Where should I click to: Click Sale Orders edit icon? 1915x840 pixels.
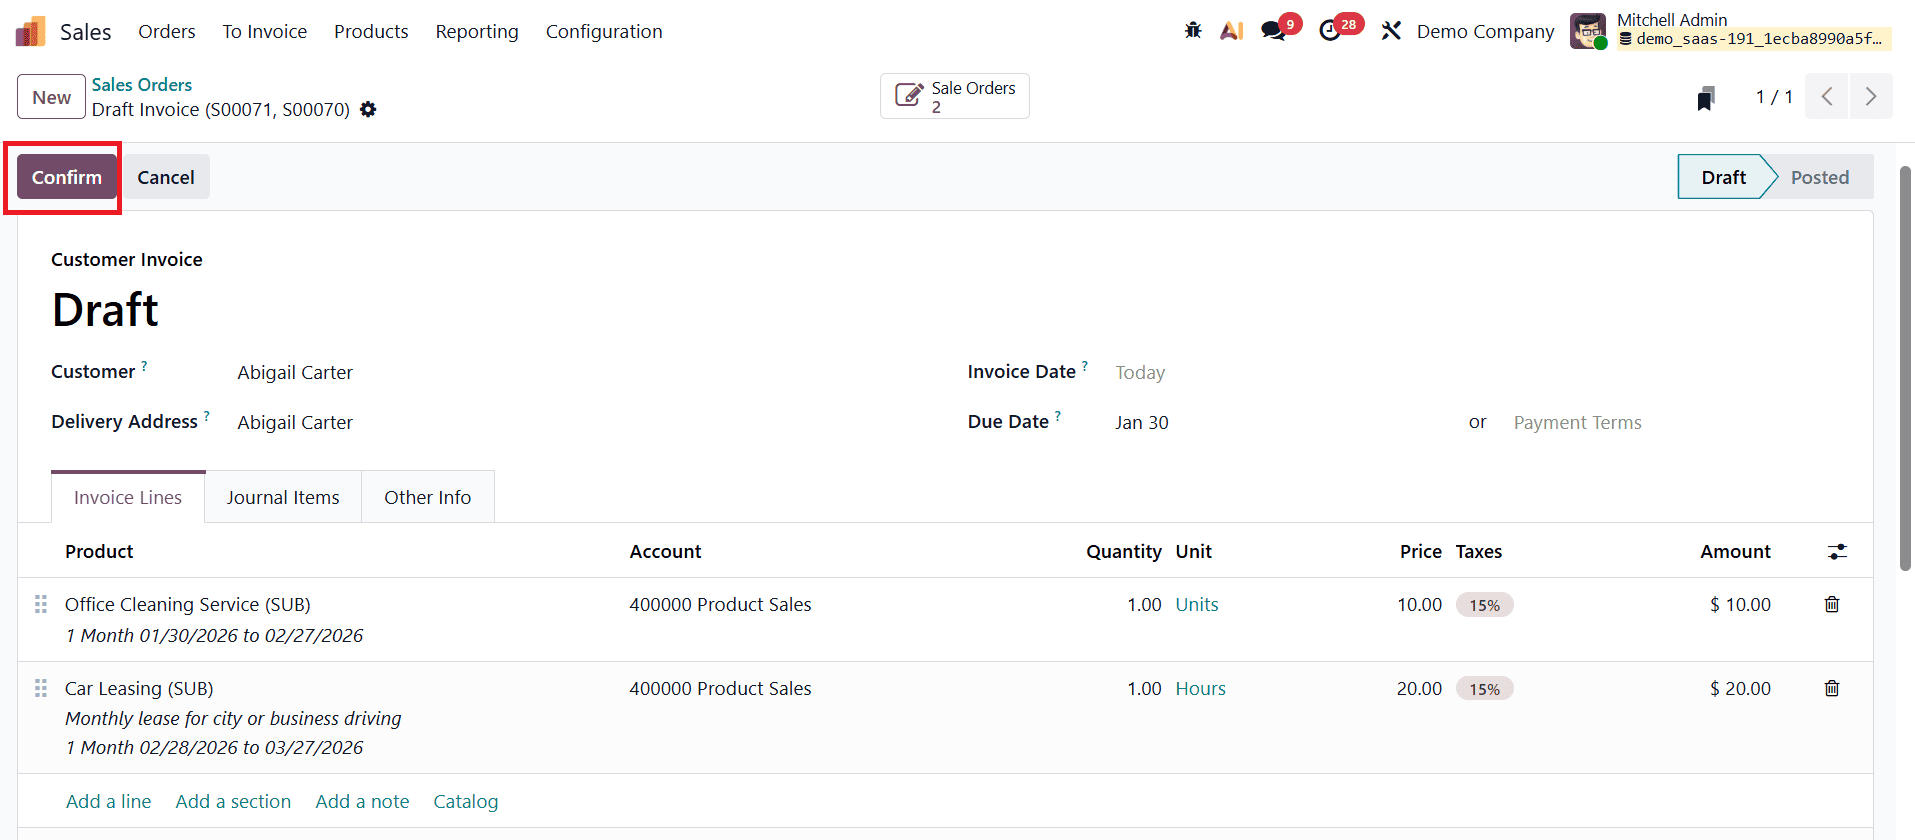(909, 95)
